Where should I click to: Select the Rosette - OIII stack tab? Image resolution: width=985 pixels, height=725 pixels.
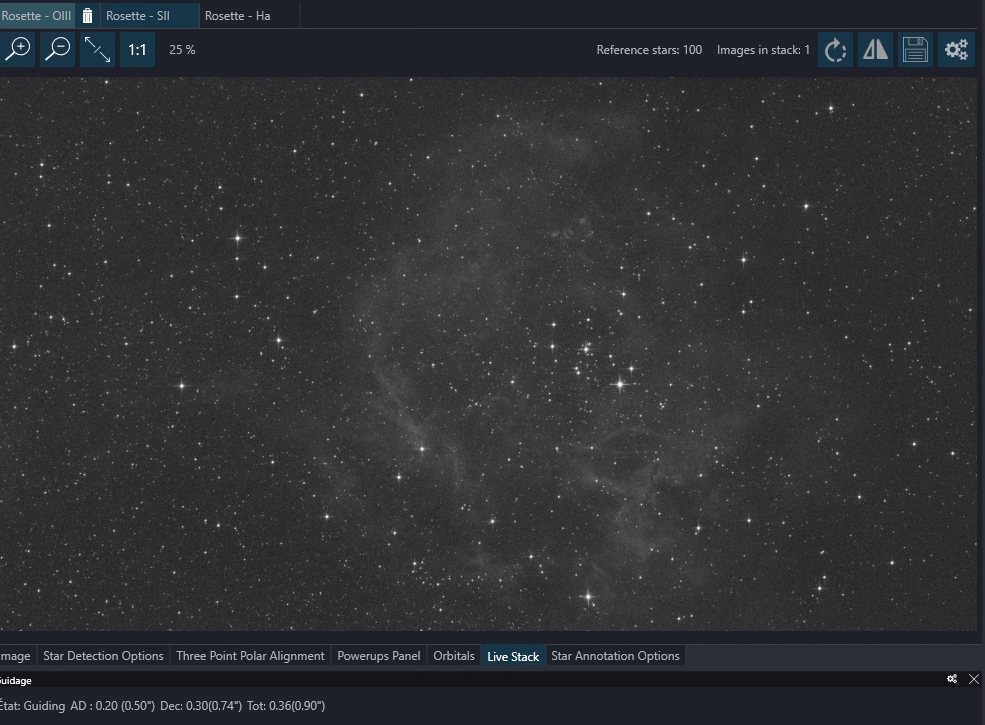point(36,16)
